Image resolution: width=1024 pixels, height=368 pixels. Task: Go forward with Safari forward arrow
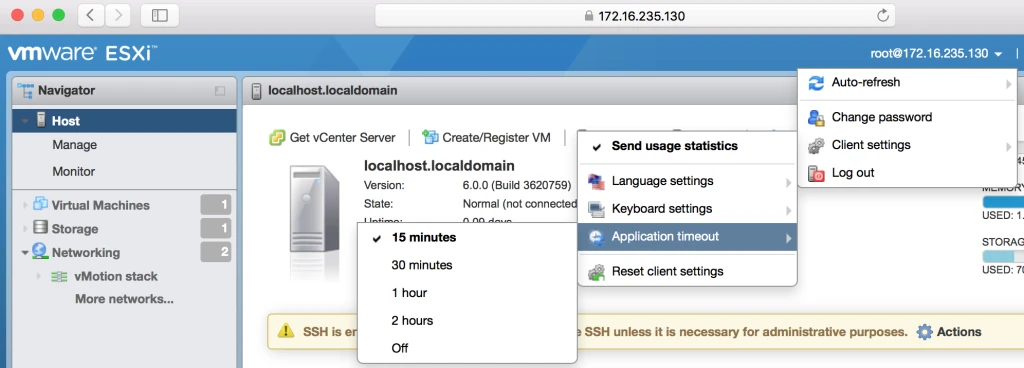coord(118,16)
